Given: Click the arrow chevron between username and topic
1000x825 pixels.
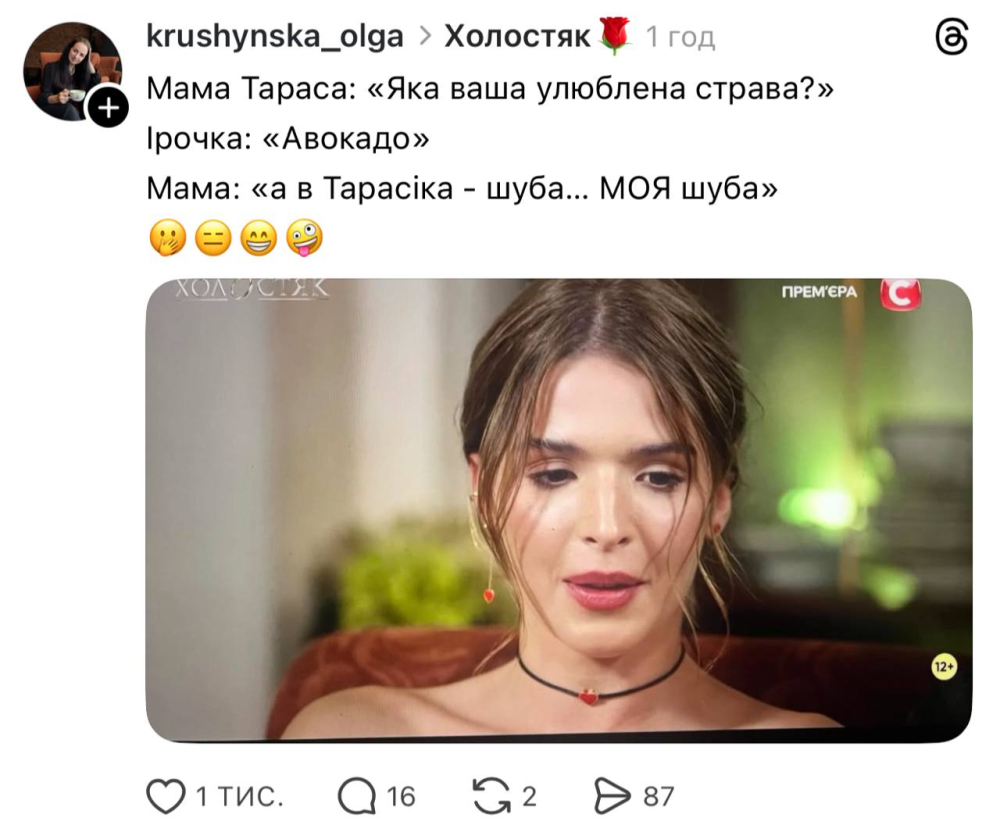Looking at the screenshot, I should 425,37.
